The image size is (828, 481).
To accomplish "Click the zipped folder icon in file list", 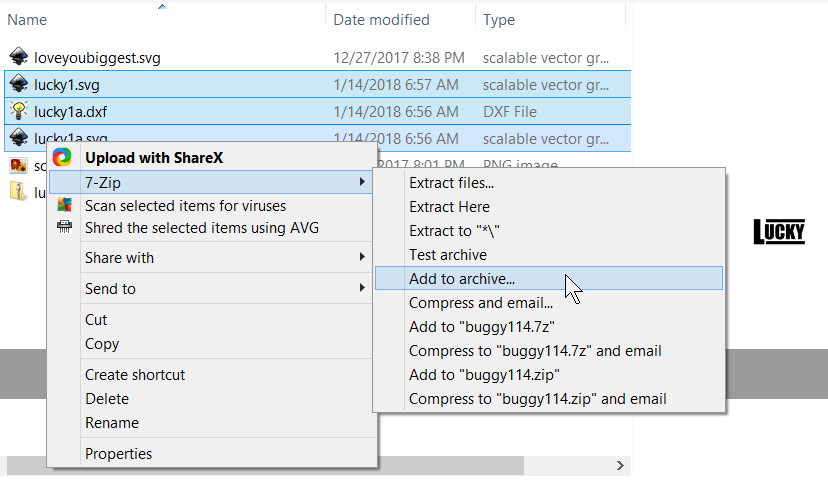I will [18, 191].
